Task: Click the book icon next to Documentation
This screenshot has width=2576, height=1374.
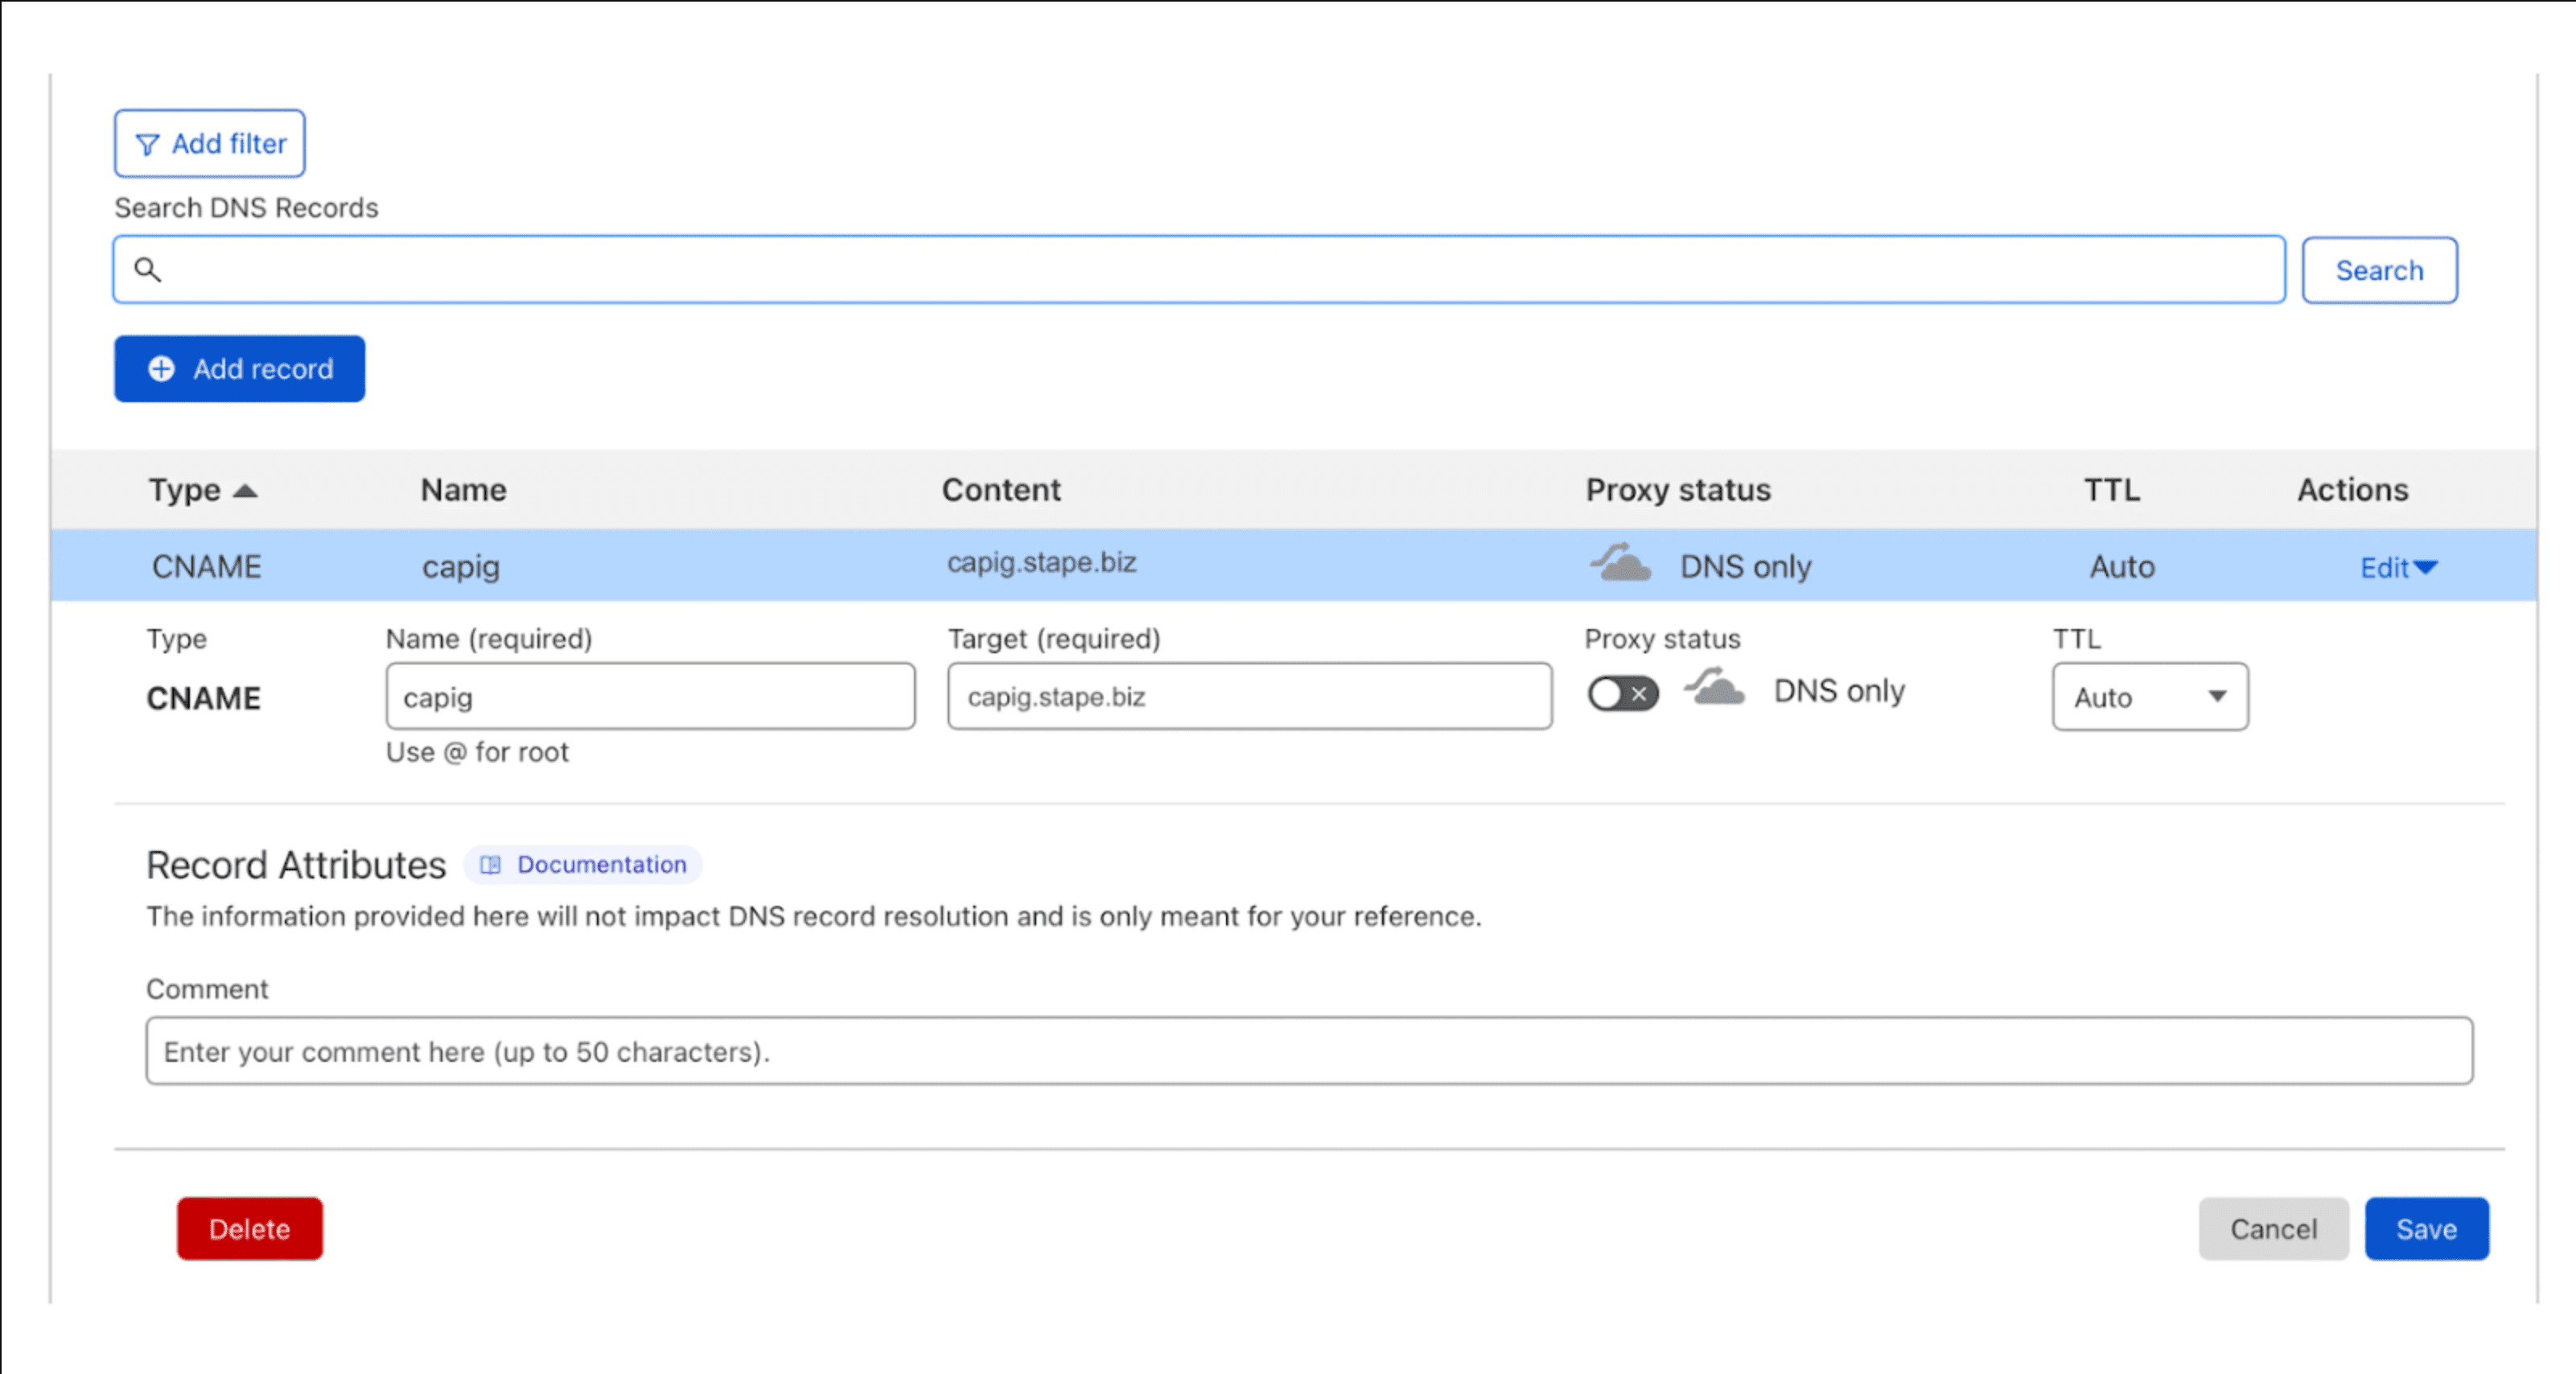Action: point(490,865)
